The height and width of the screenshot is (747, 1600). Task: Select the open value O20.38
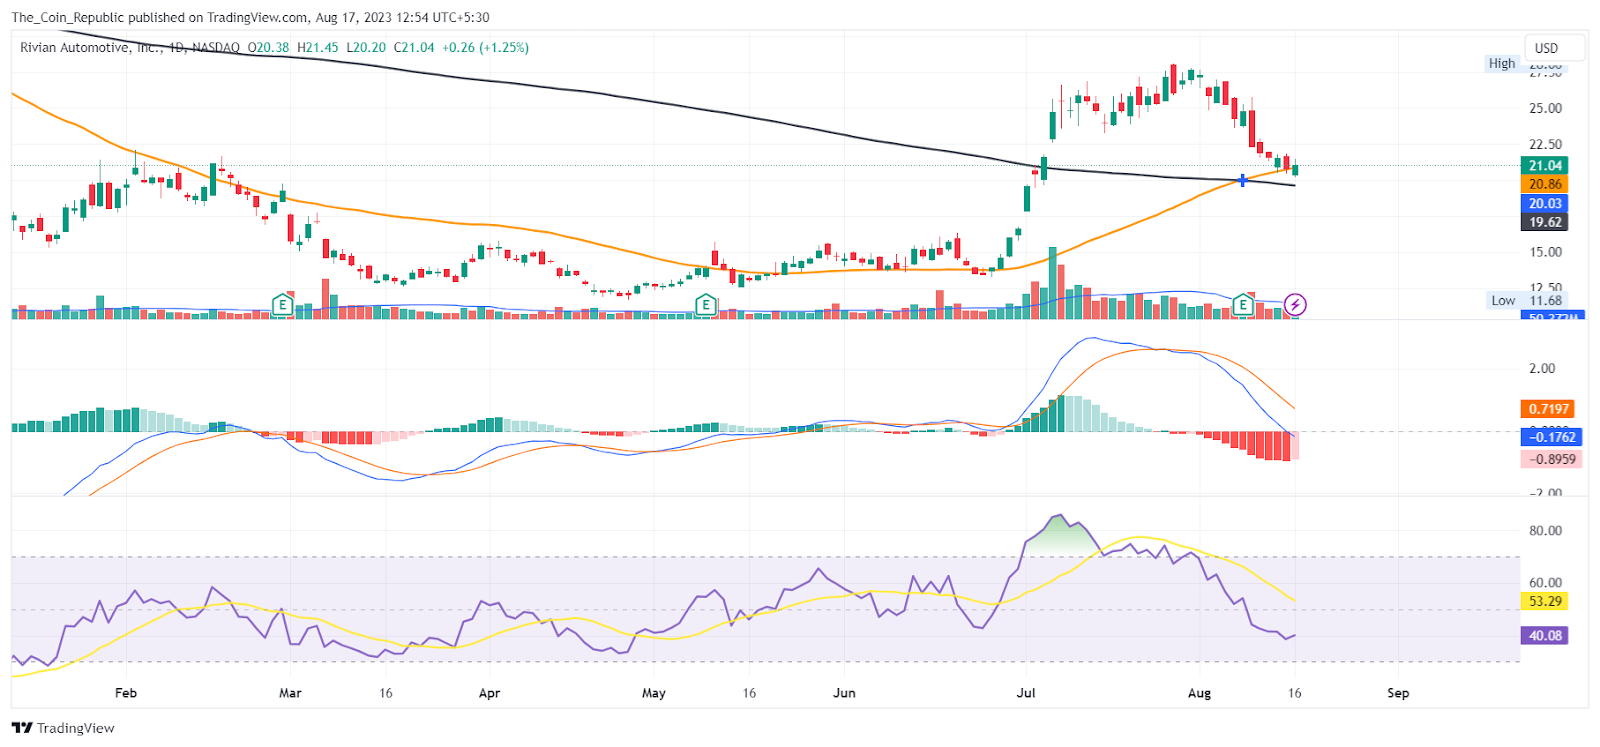click(269, 47)
